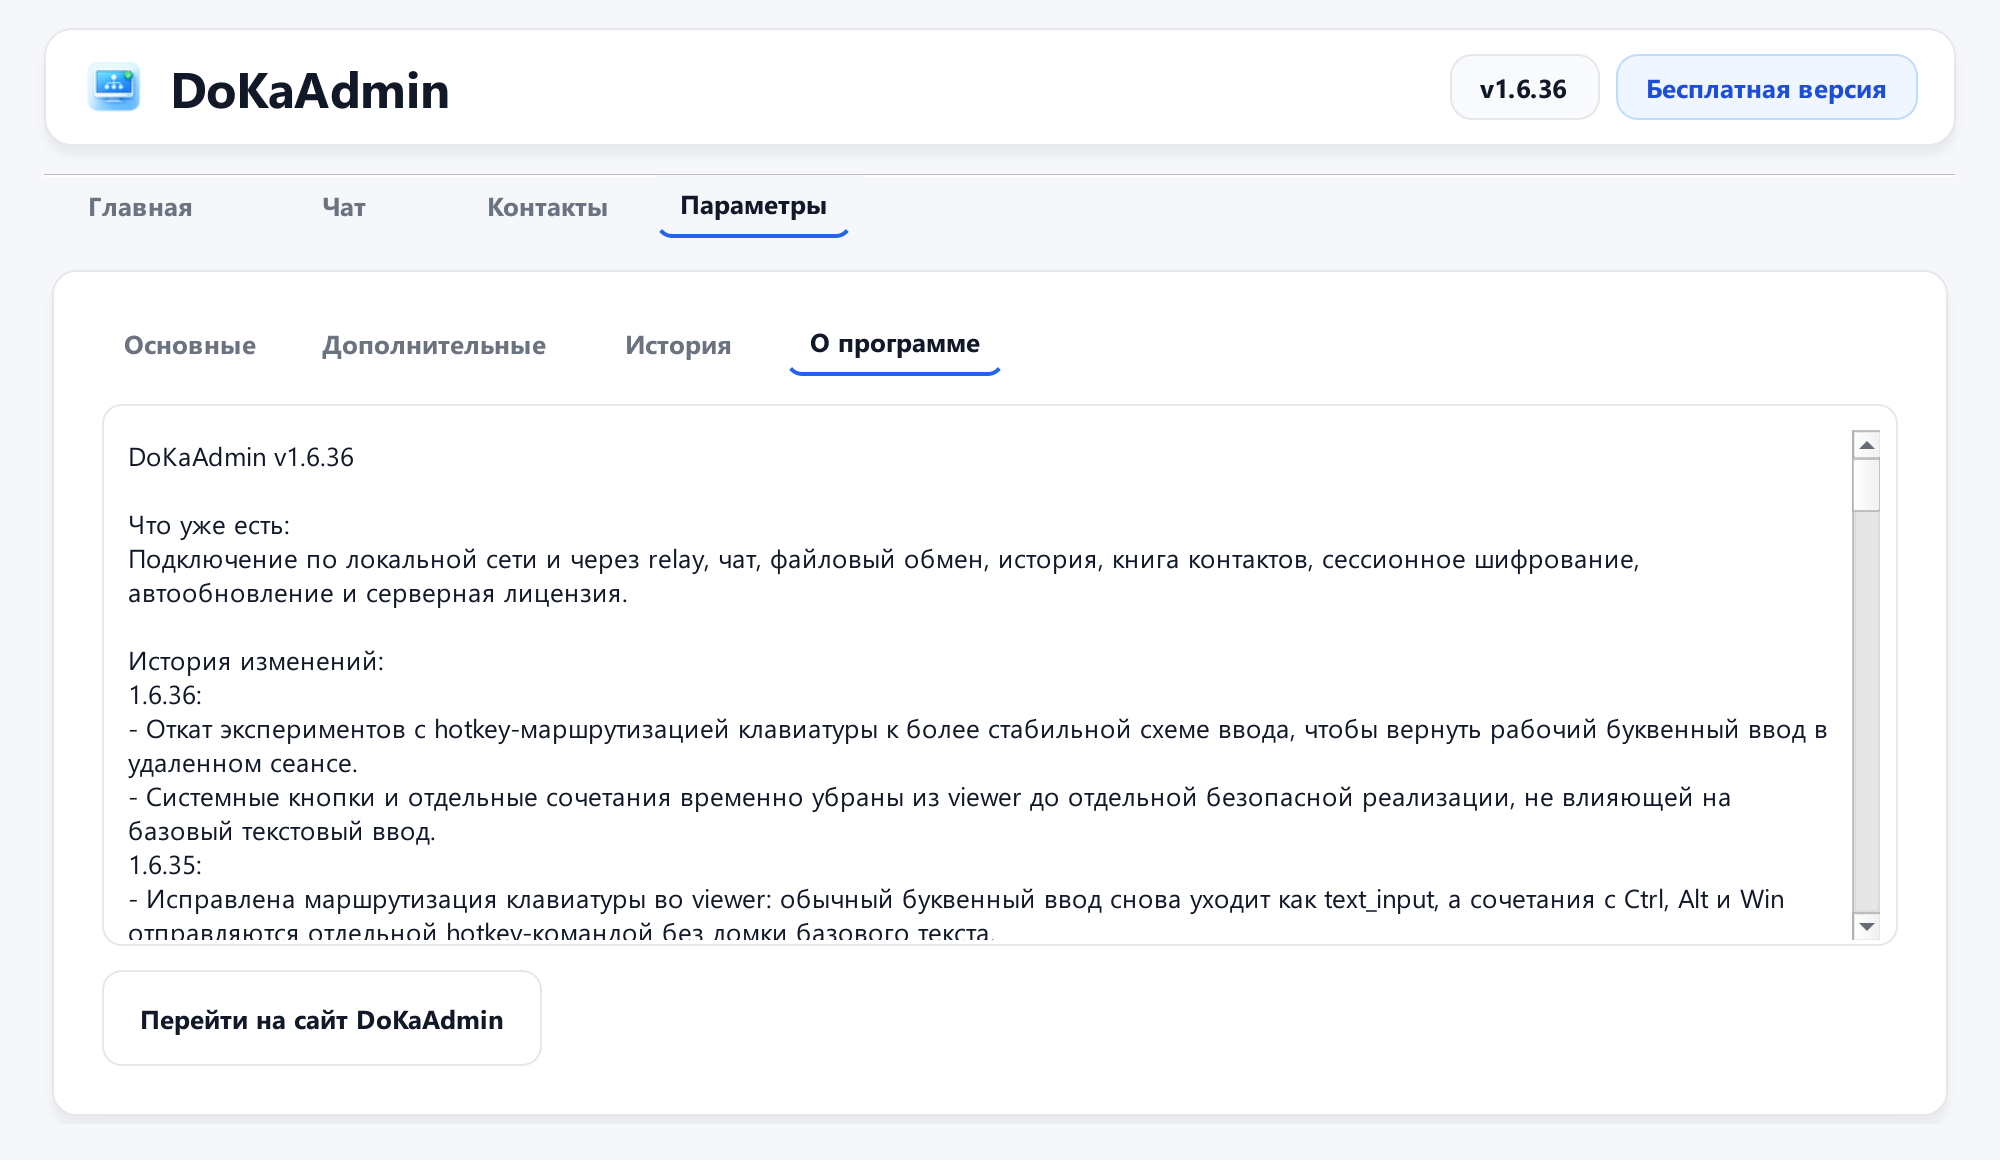This screenshot has height=1160, width=2000.
Task: Click the "Что уже есть:" line
Action: [209, 525]
